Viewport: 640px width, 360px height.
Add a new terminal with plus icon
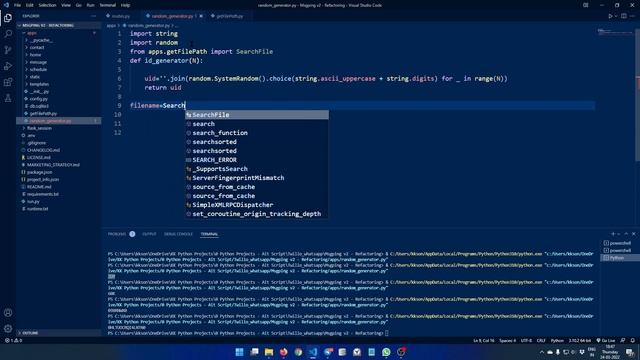pos(613,234)
